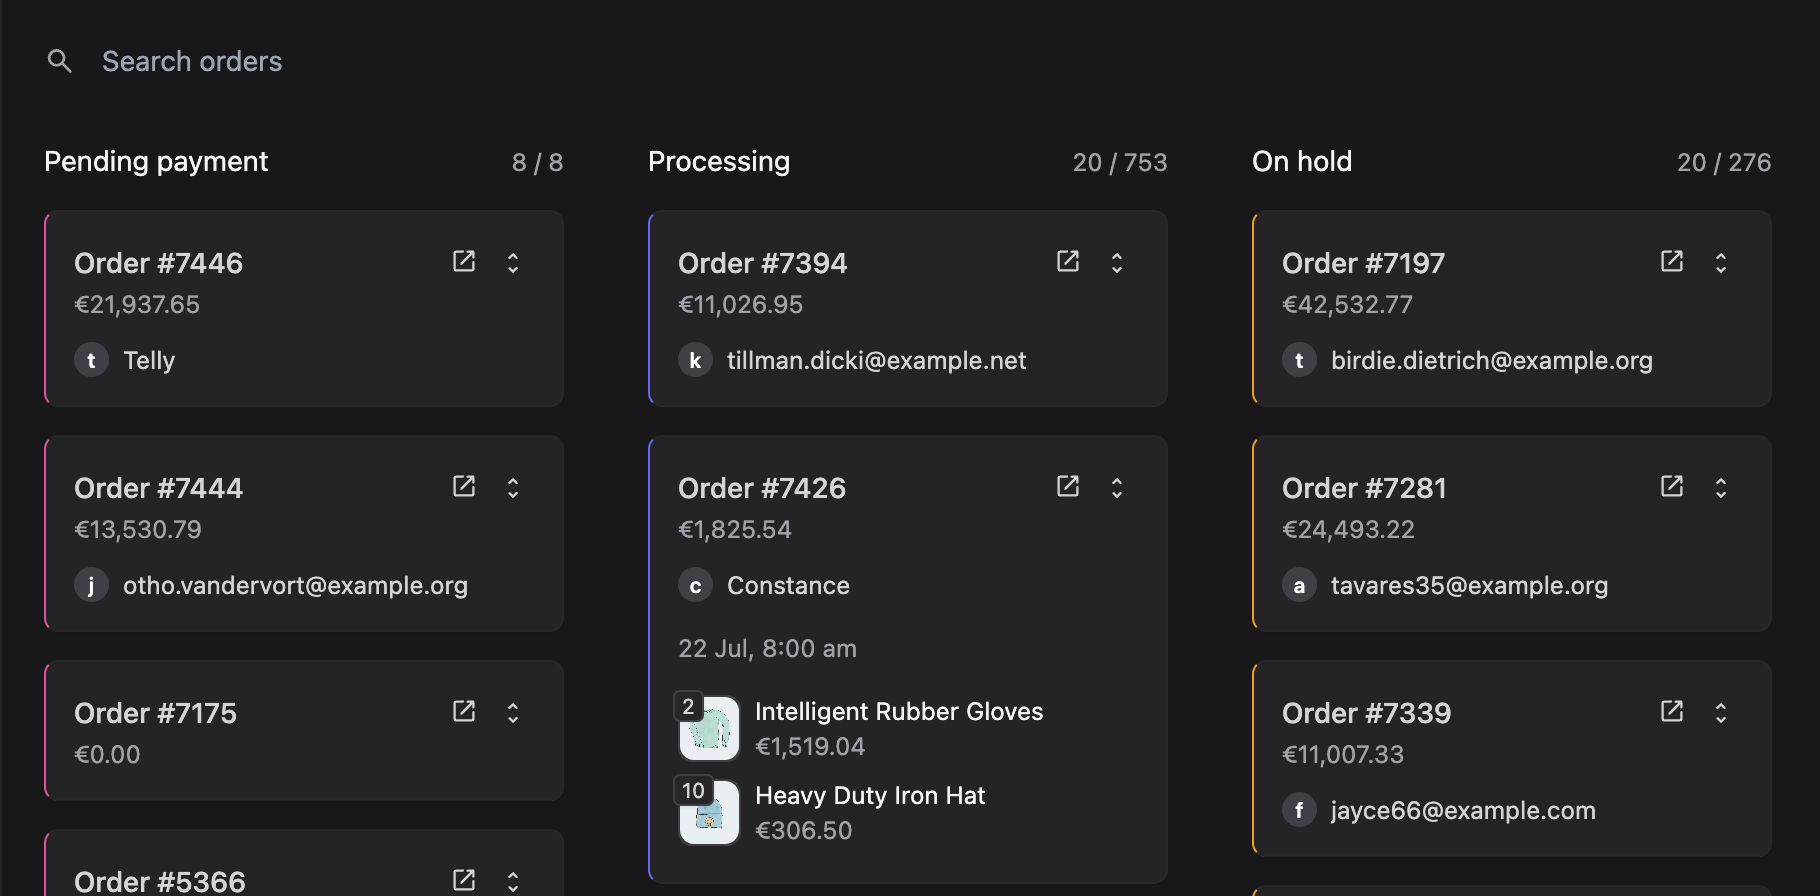Open Order #7175 external link icon
This screenshot has width=1820, height=896.
(x=464, y=711)
